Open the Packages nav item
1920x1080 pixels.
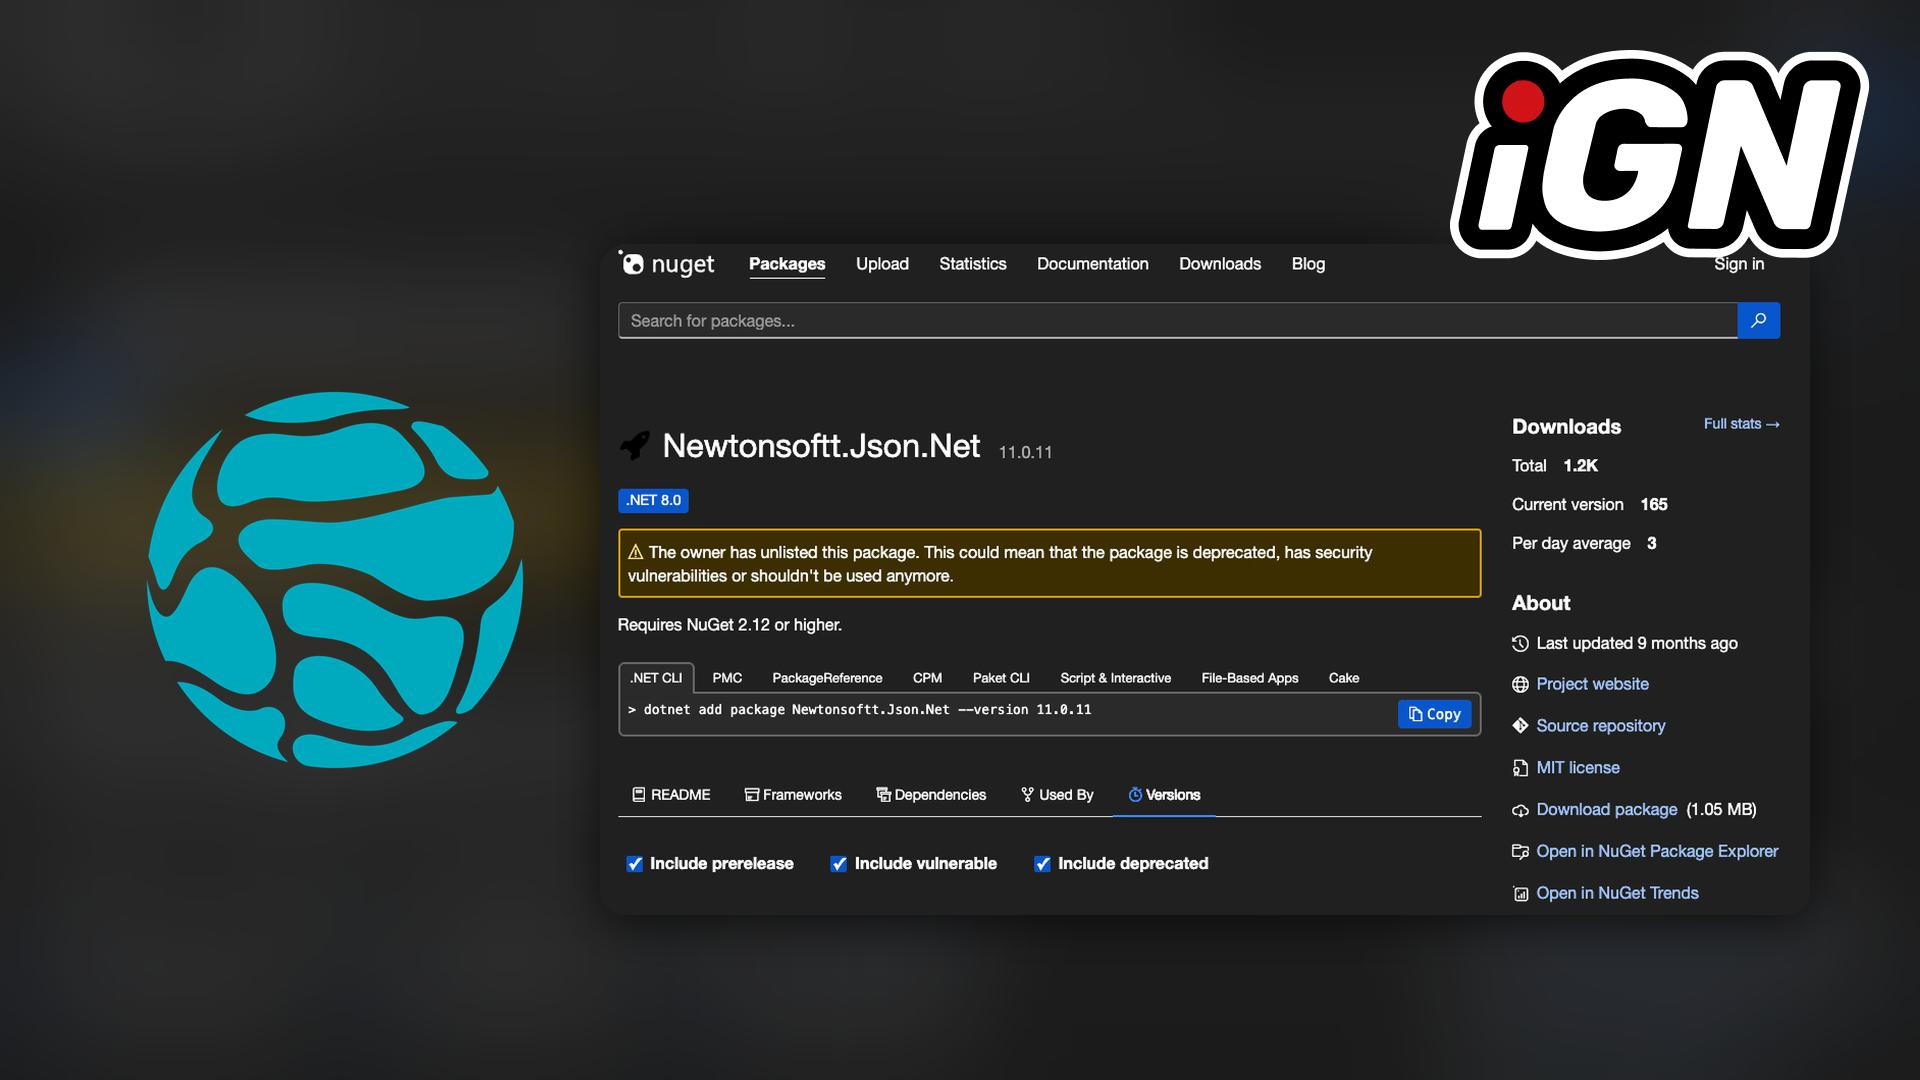(x=787, y=264)
